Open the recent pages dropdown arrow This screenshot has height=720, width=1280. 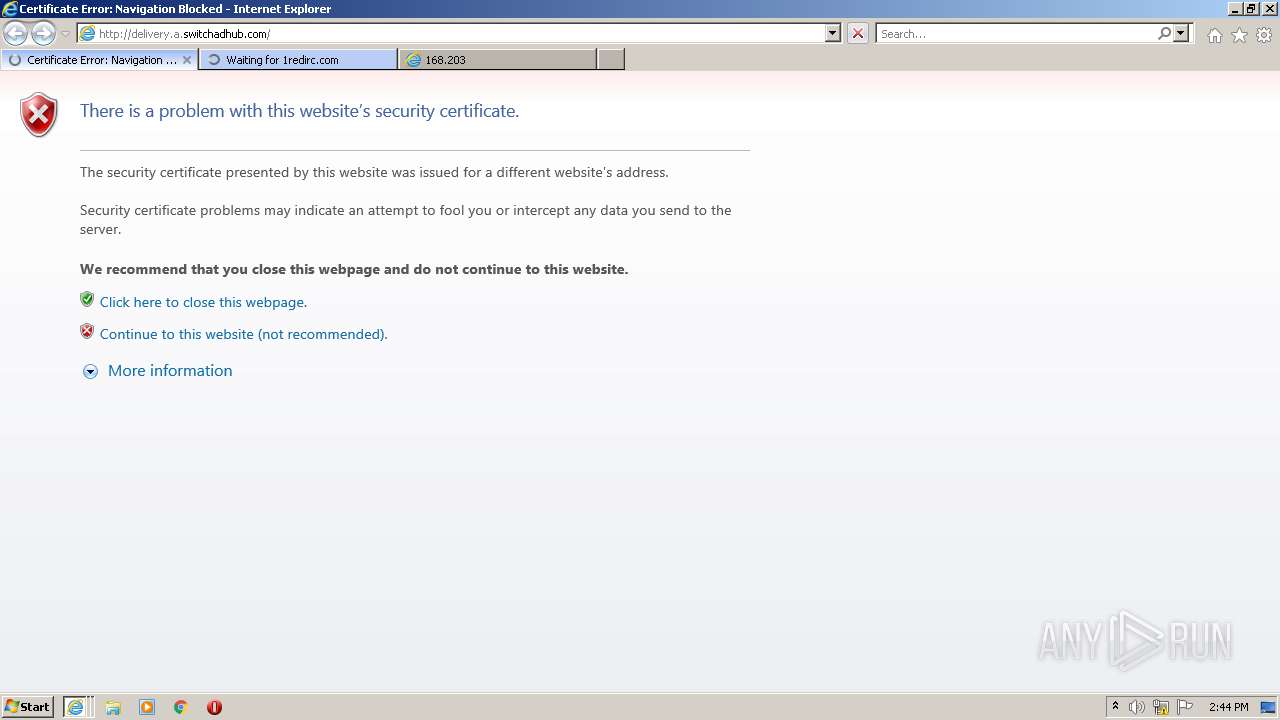[x=65, y=34]
